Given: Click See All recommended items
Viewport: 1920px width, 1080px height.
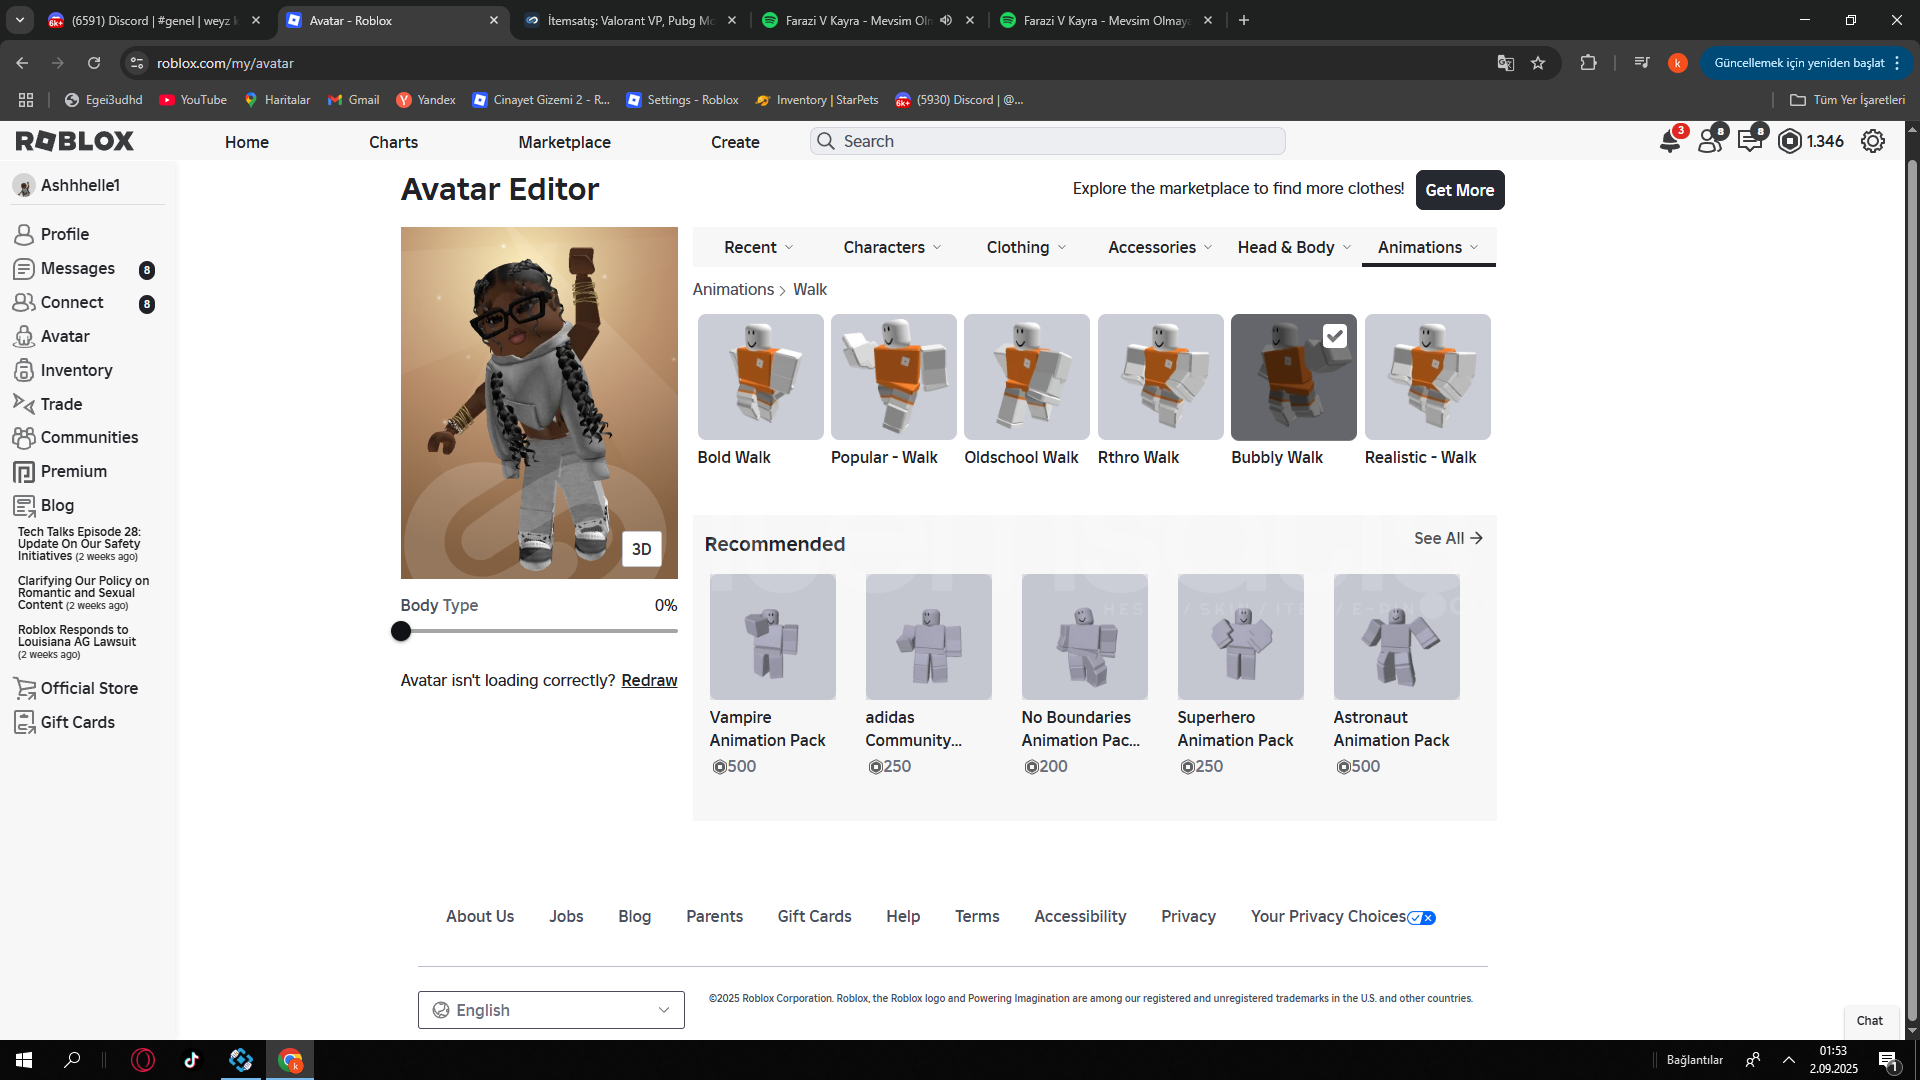Looking at the screenshot, I should pos(1448,538).
